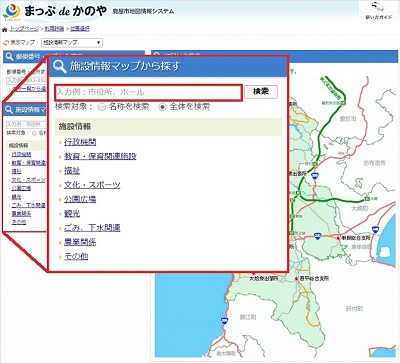The height and width of the screenshot is (363, 400).
Task: Click the home icon beside トップページ
Action: [x=5, y=30]
